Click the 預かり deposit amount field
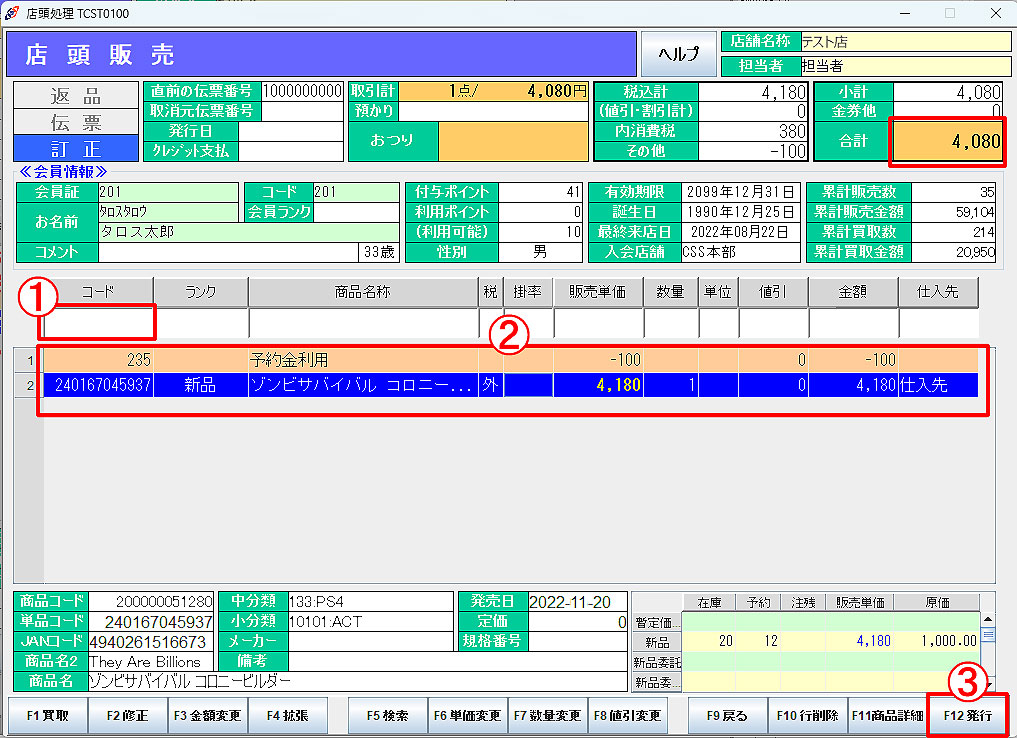The height and width of the screenshot is (738, 1017). coord(493,111)
